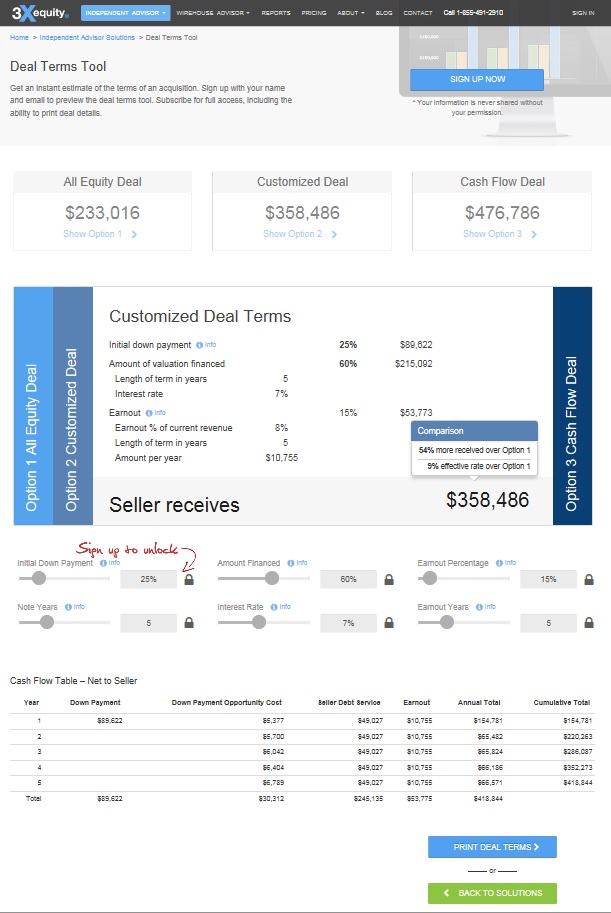Go to the Reports menu item
The image size is (611, 913).
click(x=276, y=13)
